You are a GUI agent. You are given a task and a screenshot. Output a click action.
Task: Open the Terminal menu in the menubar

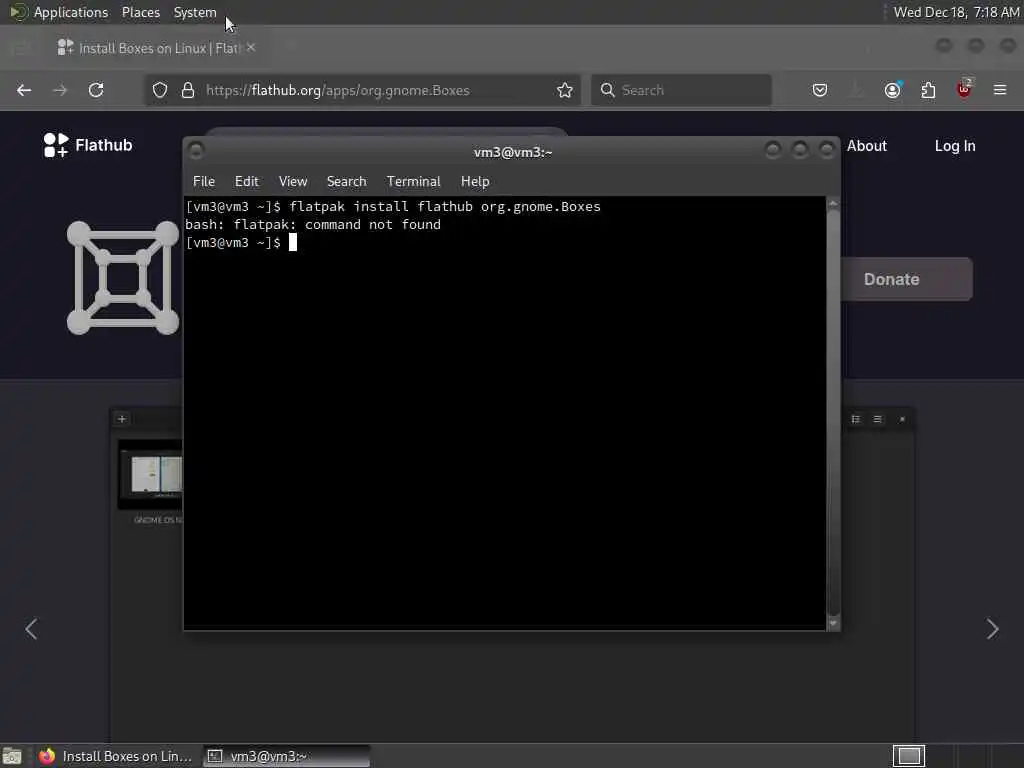click(x=413, y=182)
